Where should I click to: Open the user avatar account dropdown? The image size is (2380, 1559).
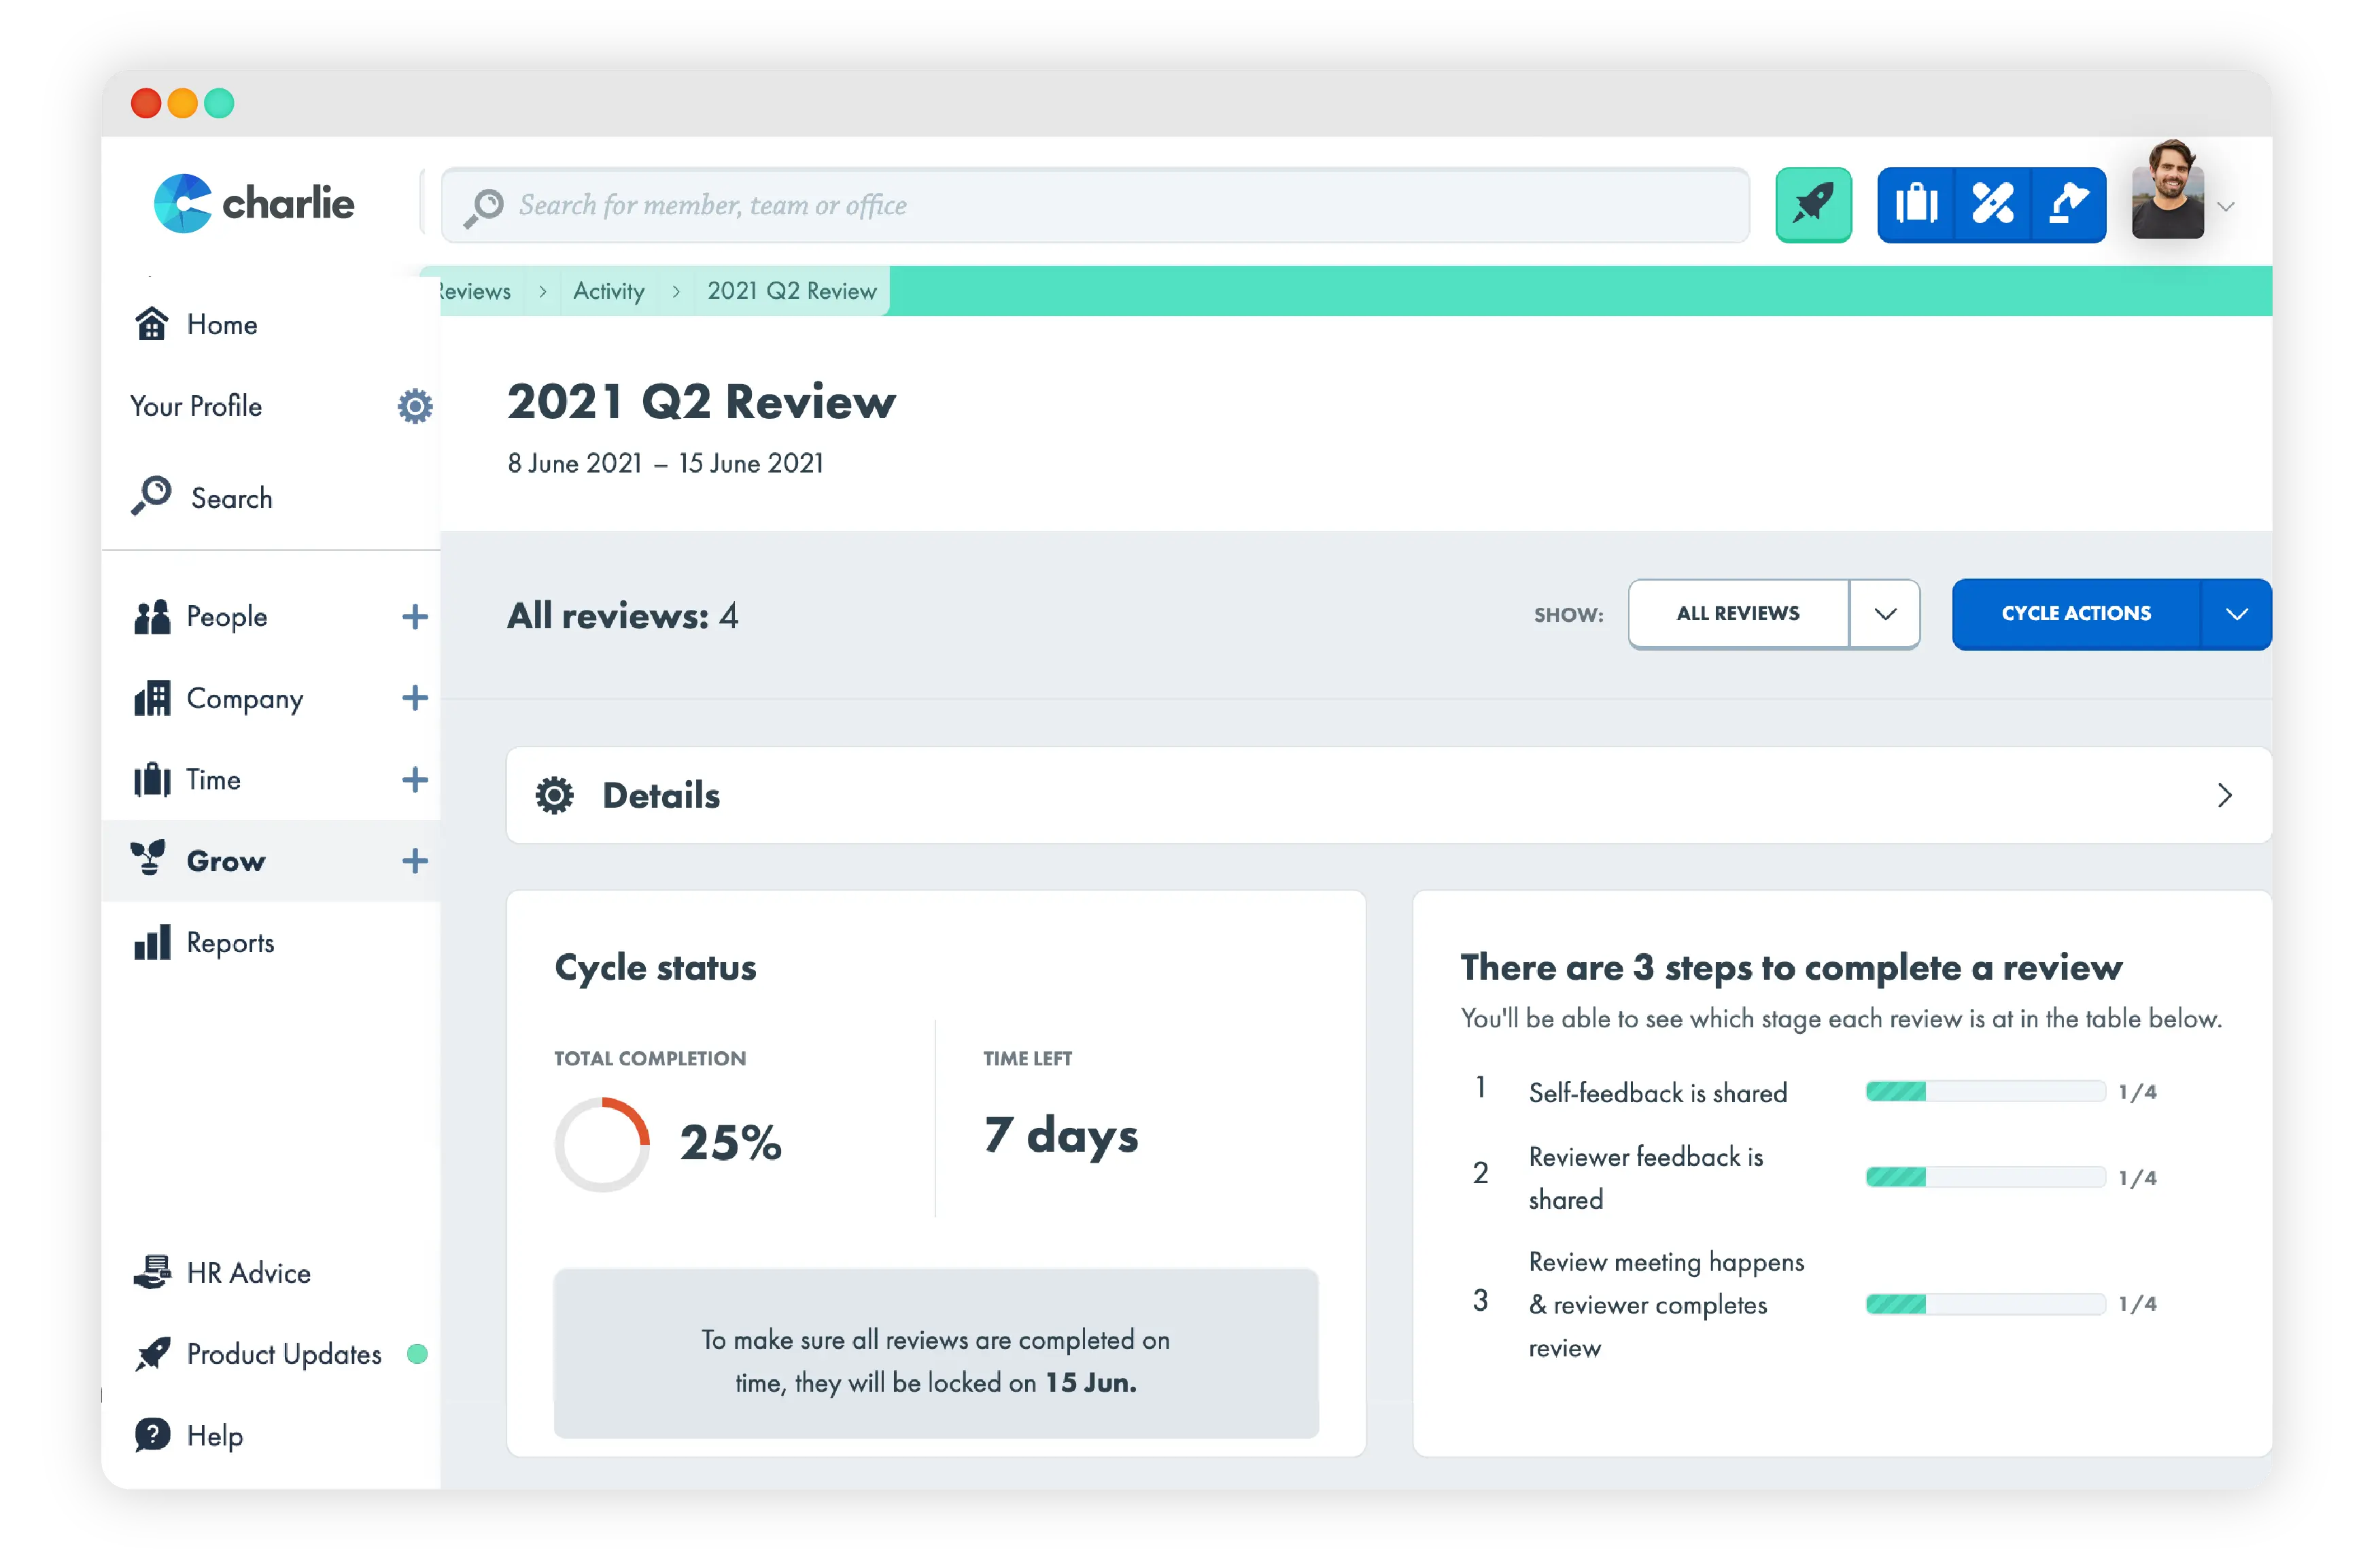2168,203
